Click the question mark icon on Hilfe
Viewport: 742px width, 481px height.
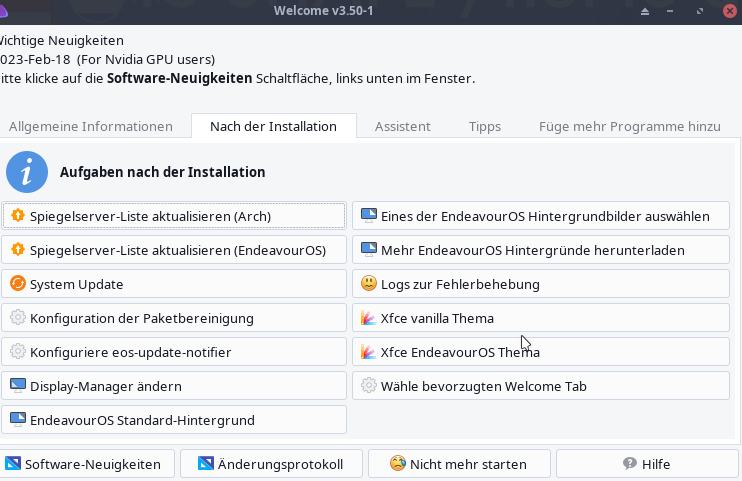[x=630, y=463]
